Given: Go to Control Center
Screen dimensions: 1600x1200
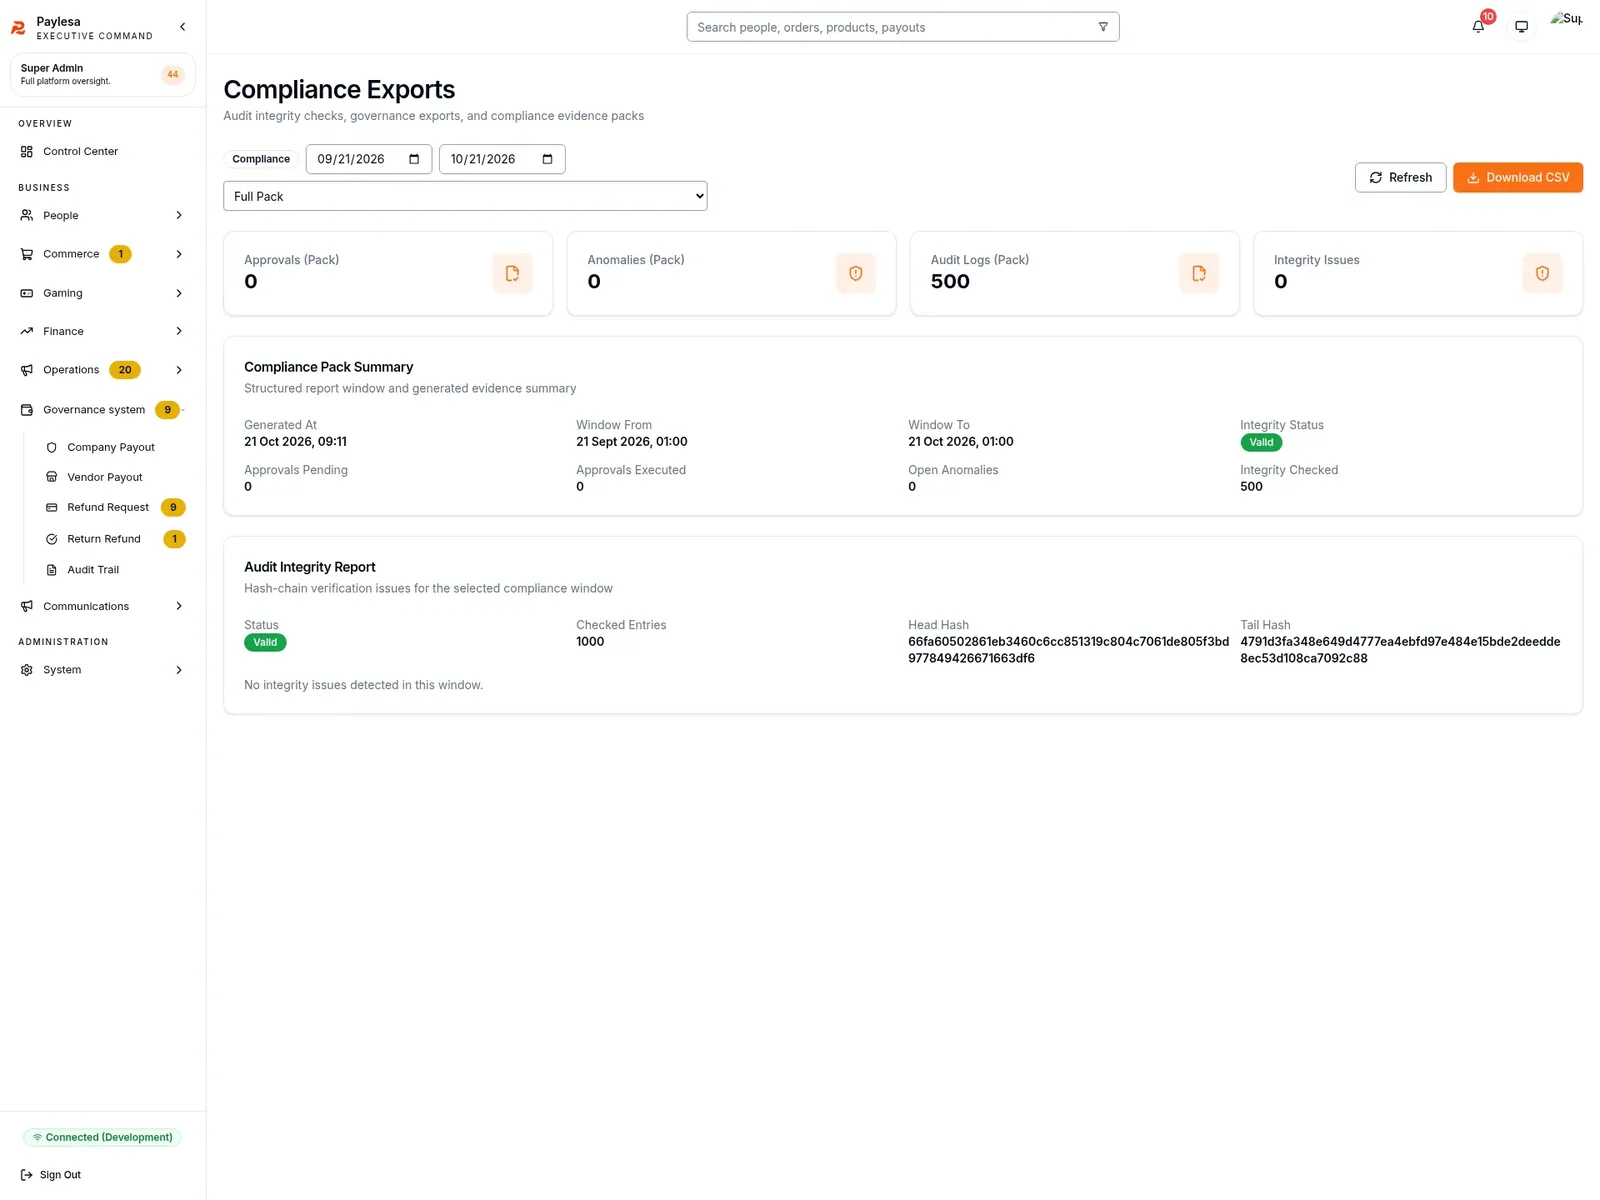Looking at the screenshot, I should 102,152.
